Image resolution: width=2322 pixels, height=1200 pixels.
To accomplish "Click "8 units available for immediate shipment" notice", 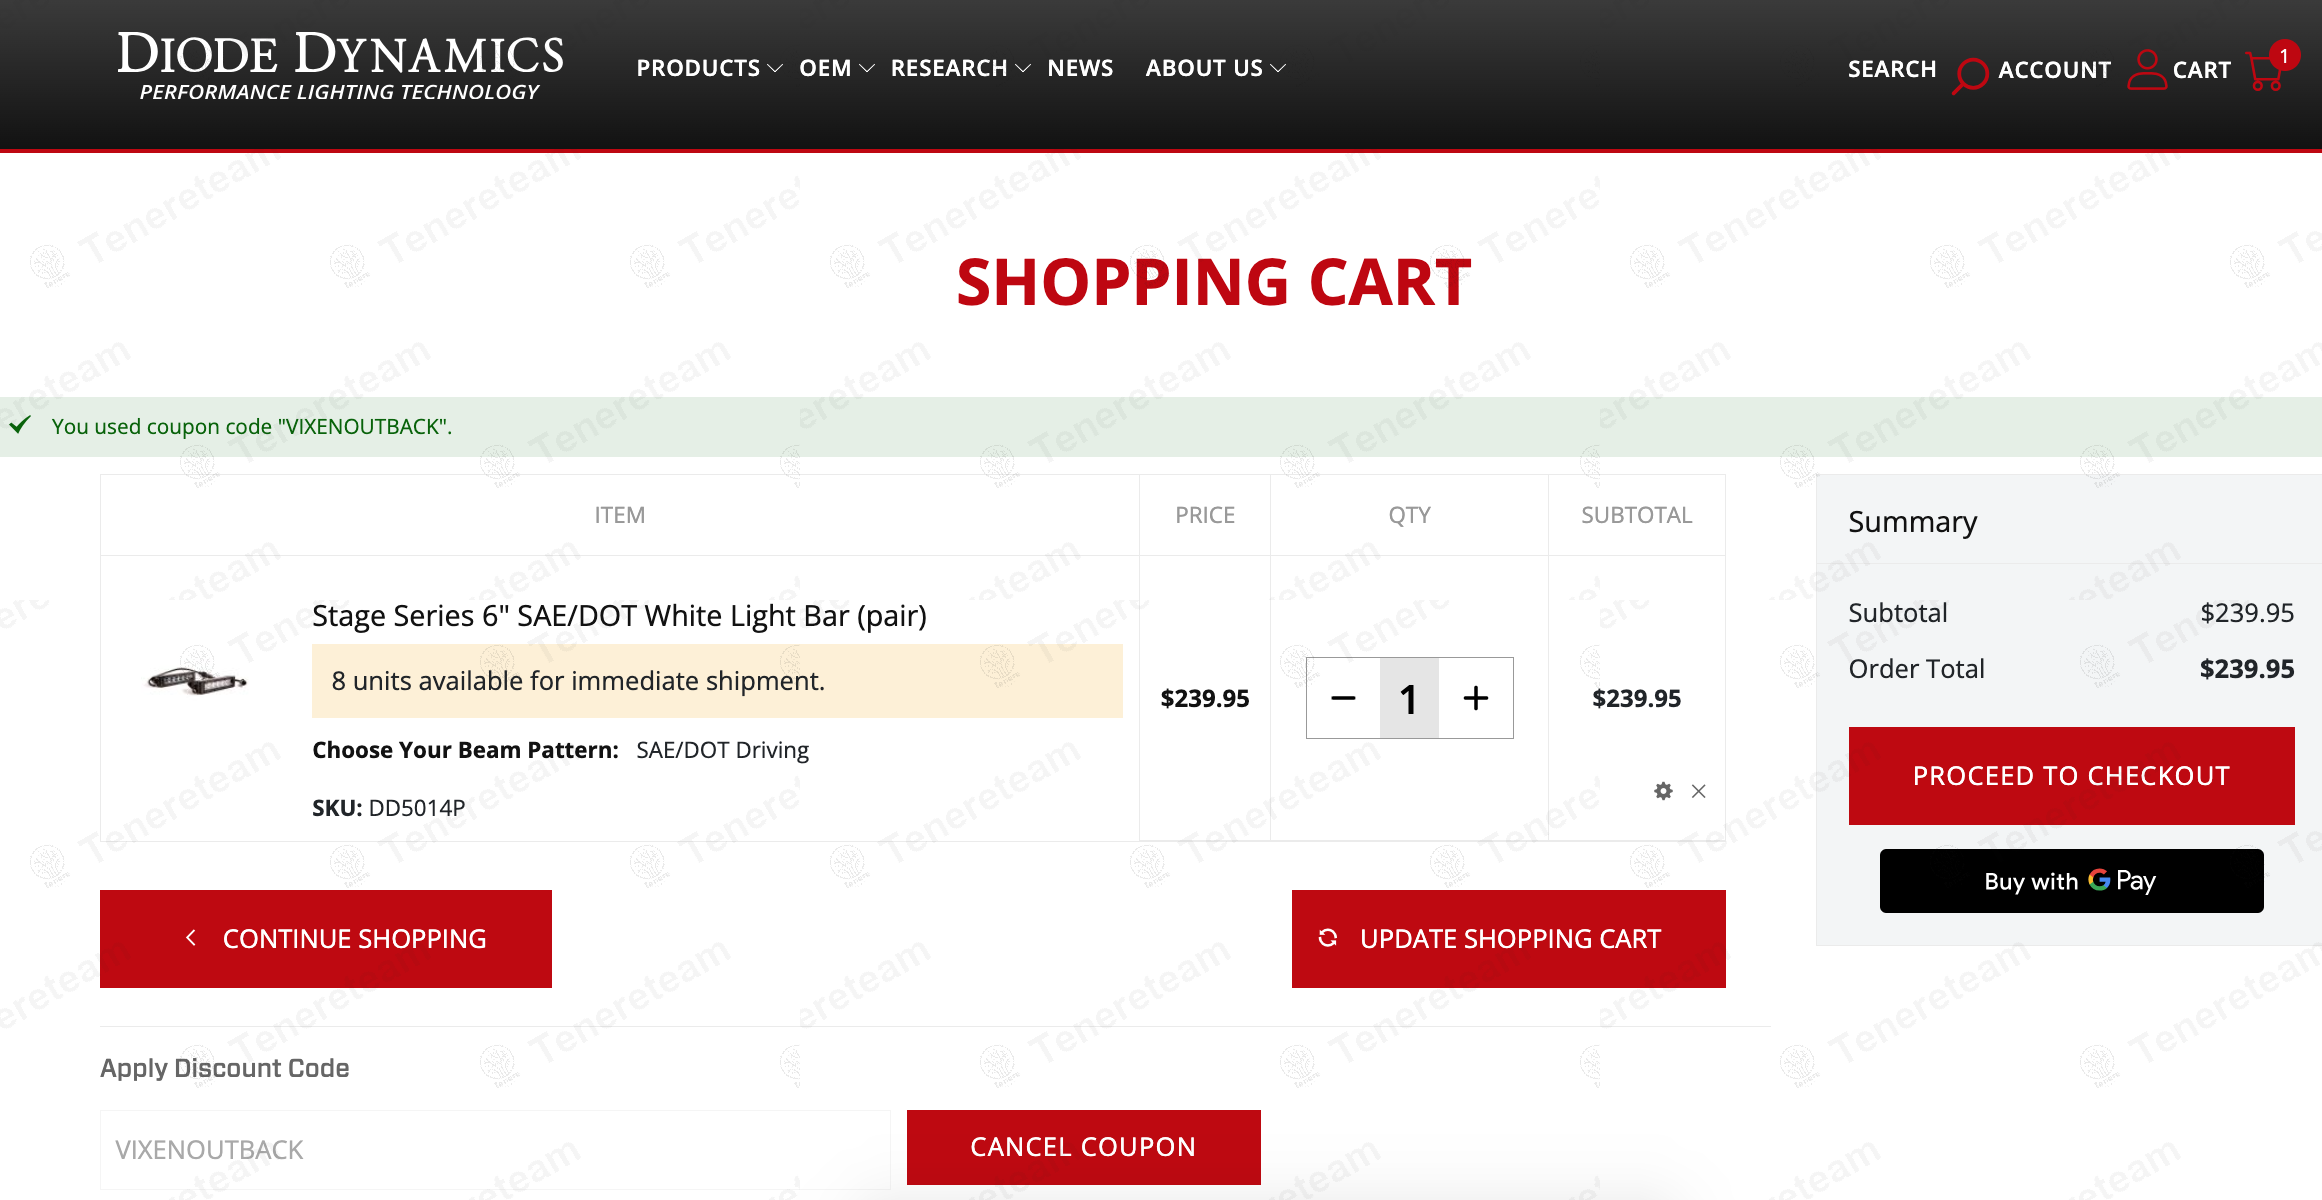I will click(x=717, y=681).
